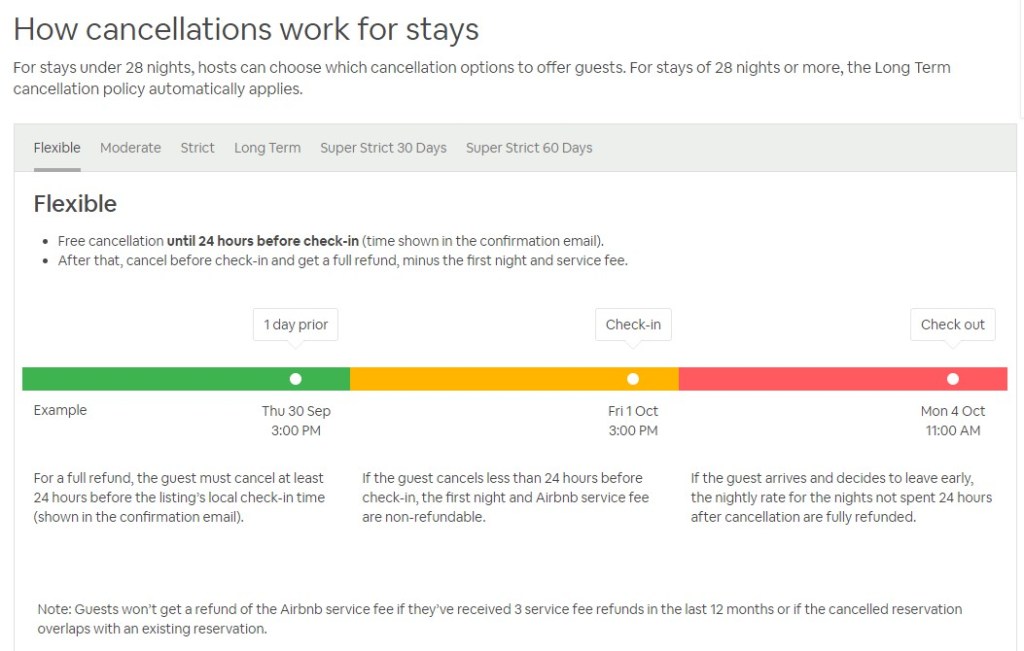
Task: Click the "1 day prior" label bubble
Action: coord(295,324)
